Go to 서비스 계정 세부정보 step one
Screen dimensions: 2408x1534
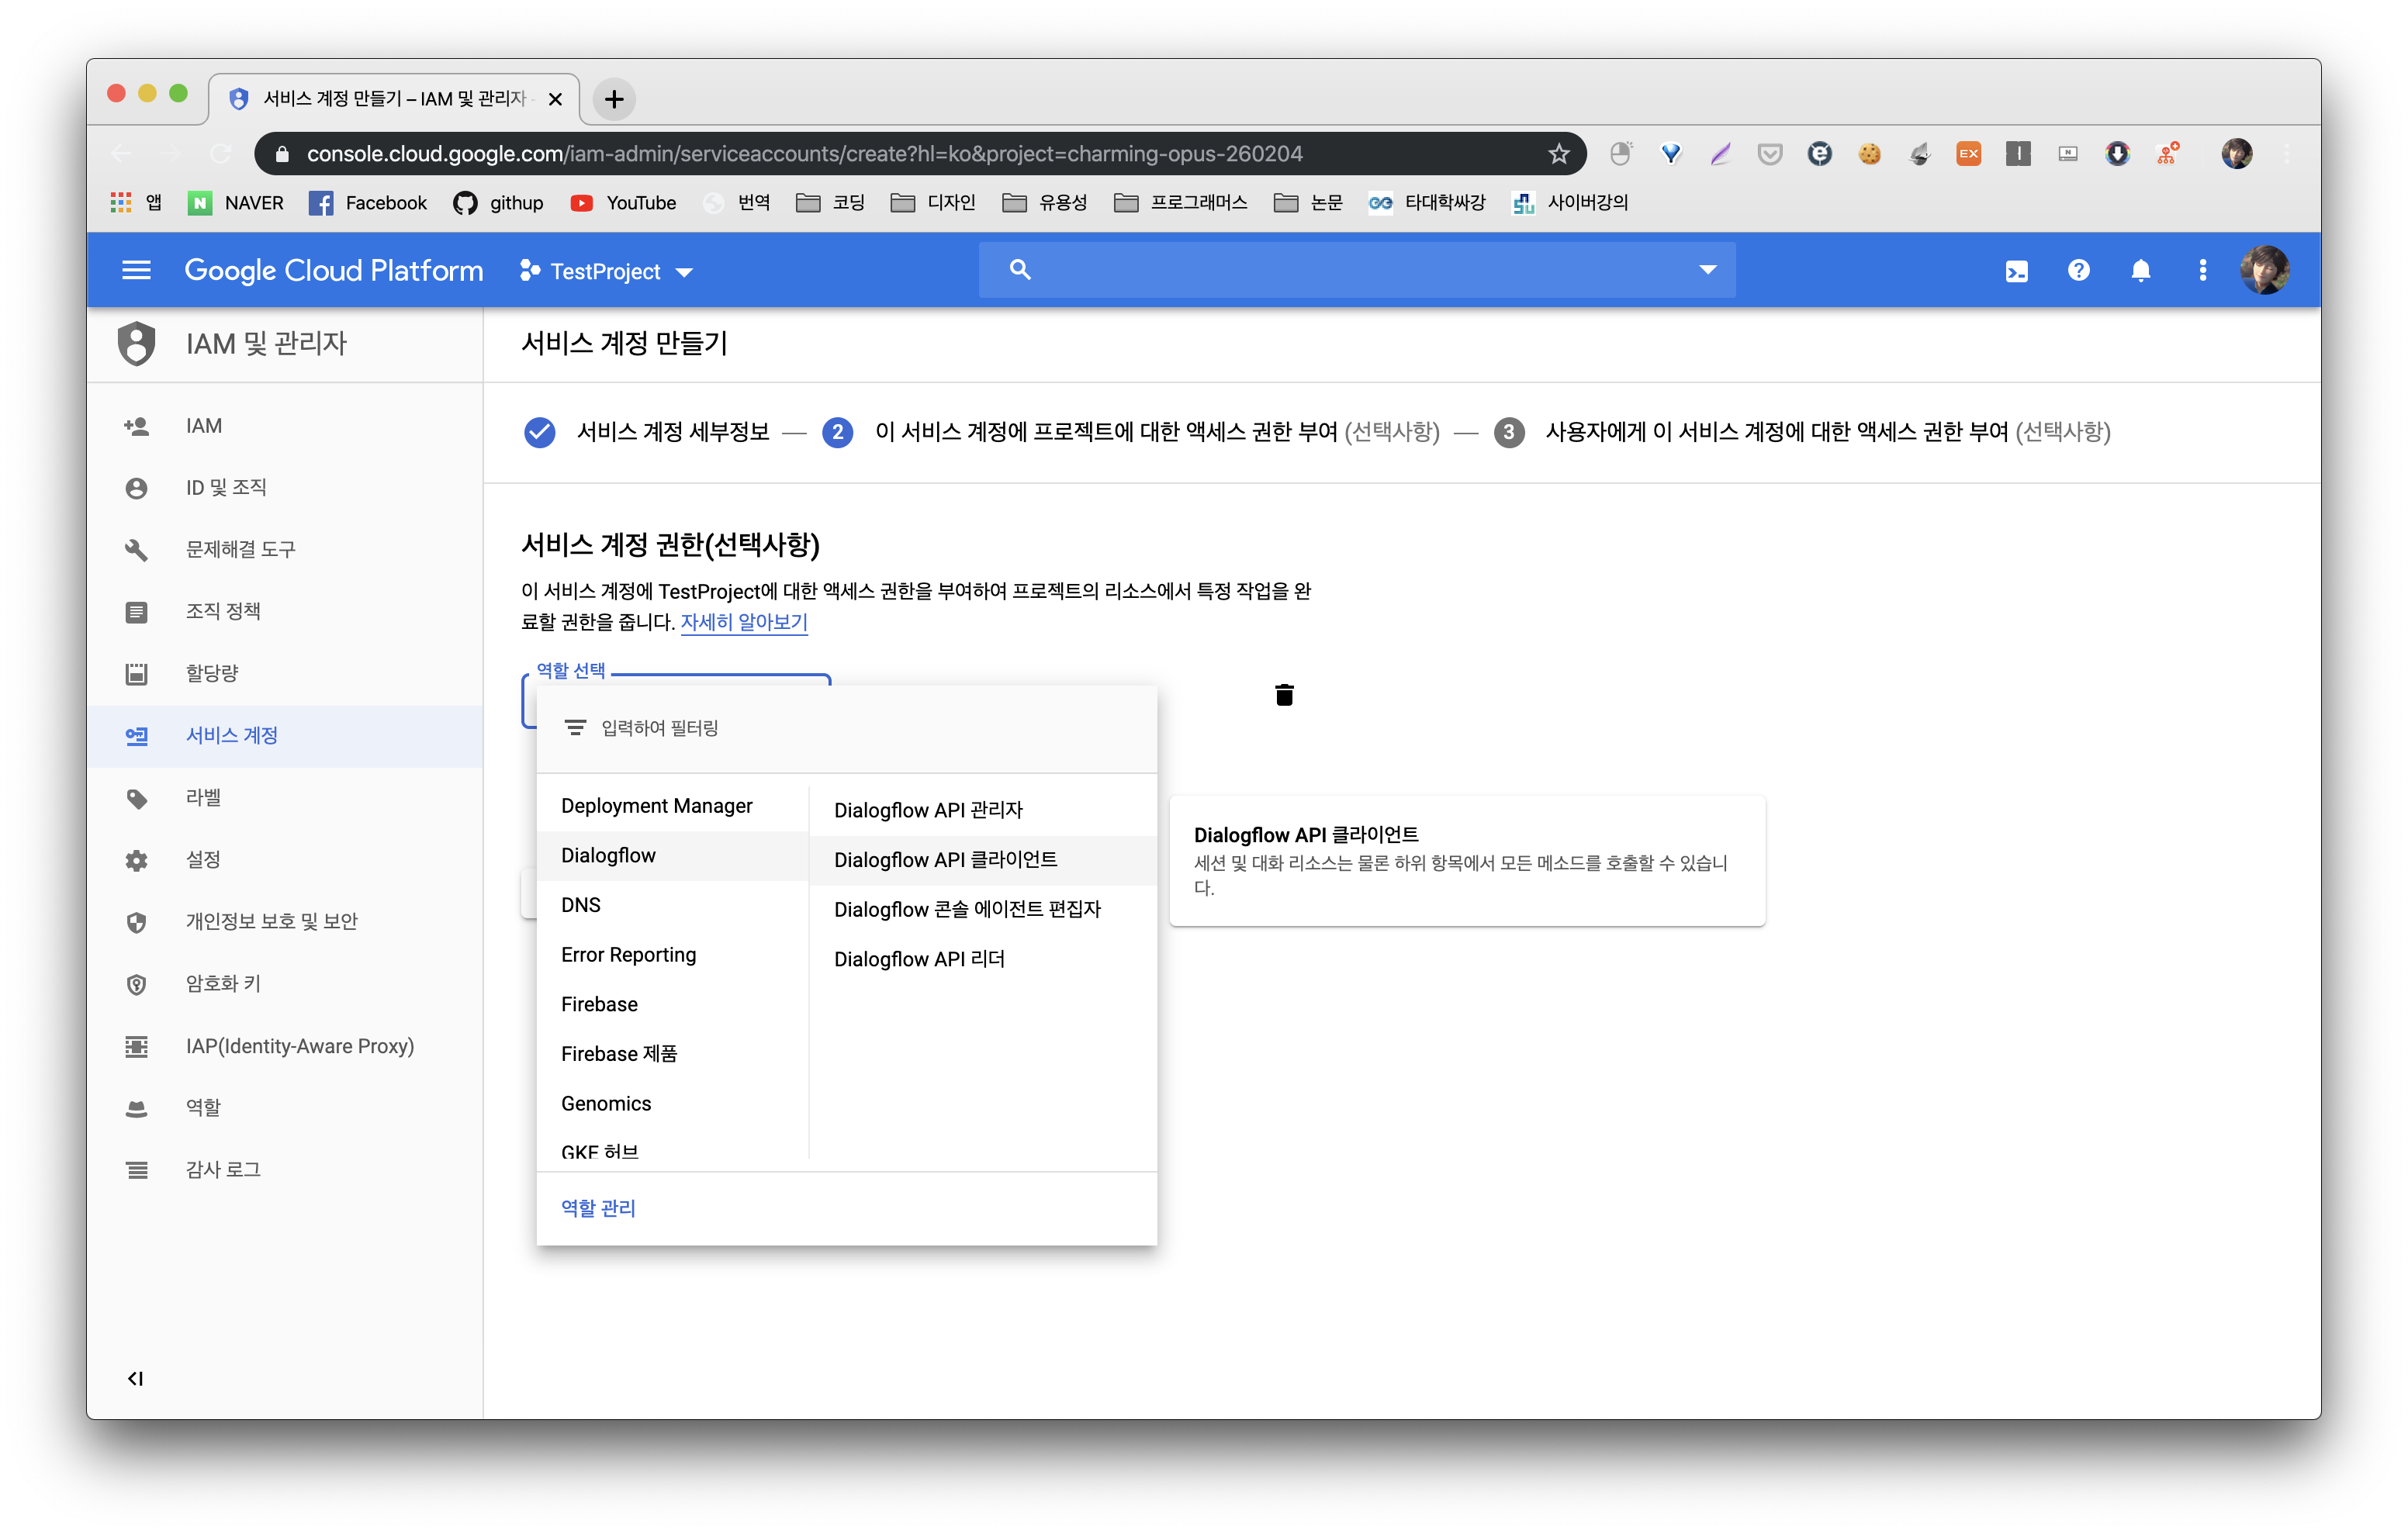click(672, 432)
